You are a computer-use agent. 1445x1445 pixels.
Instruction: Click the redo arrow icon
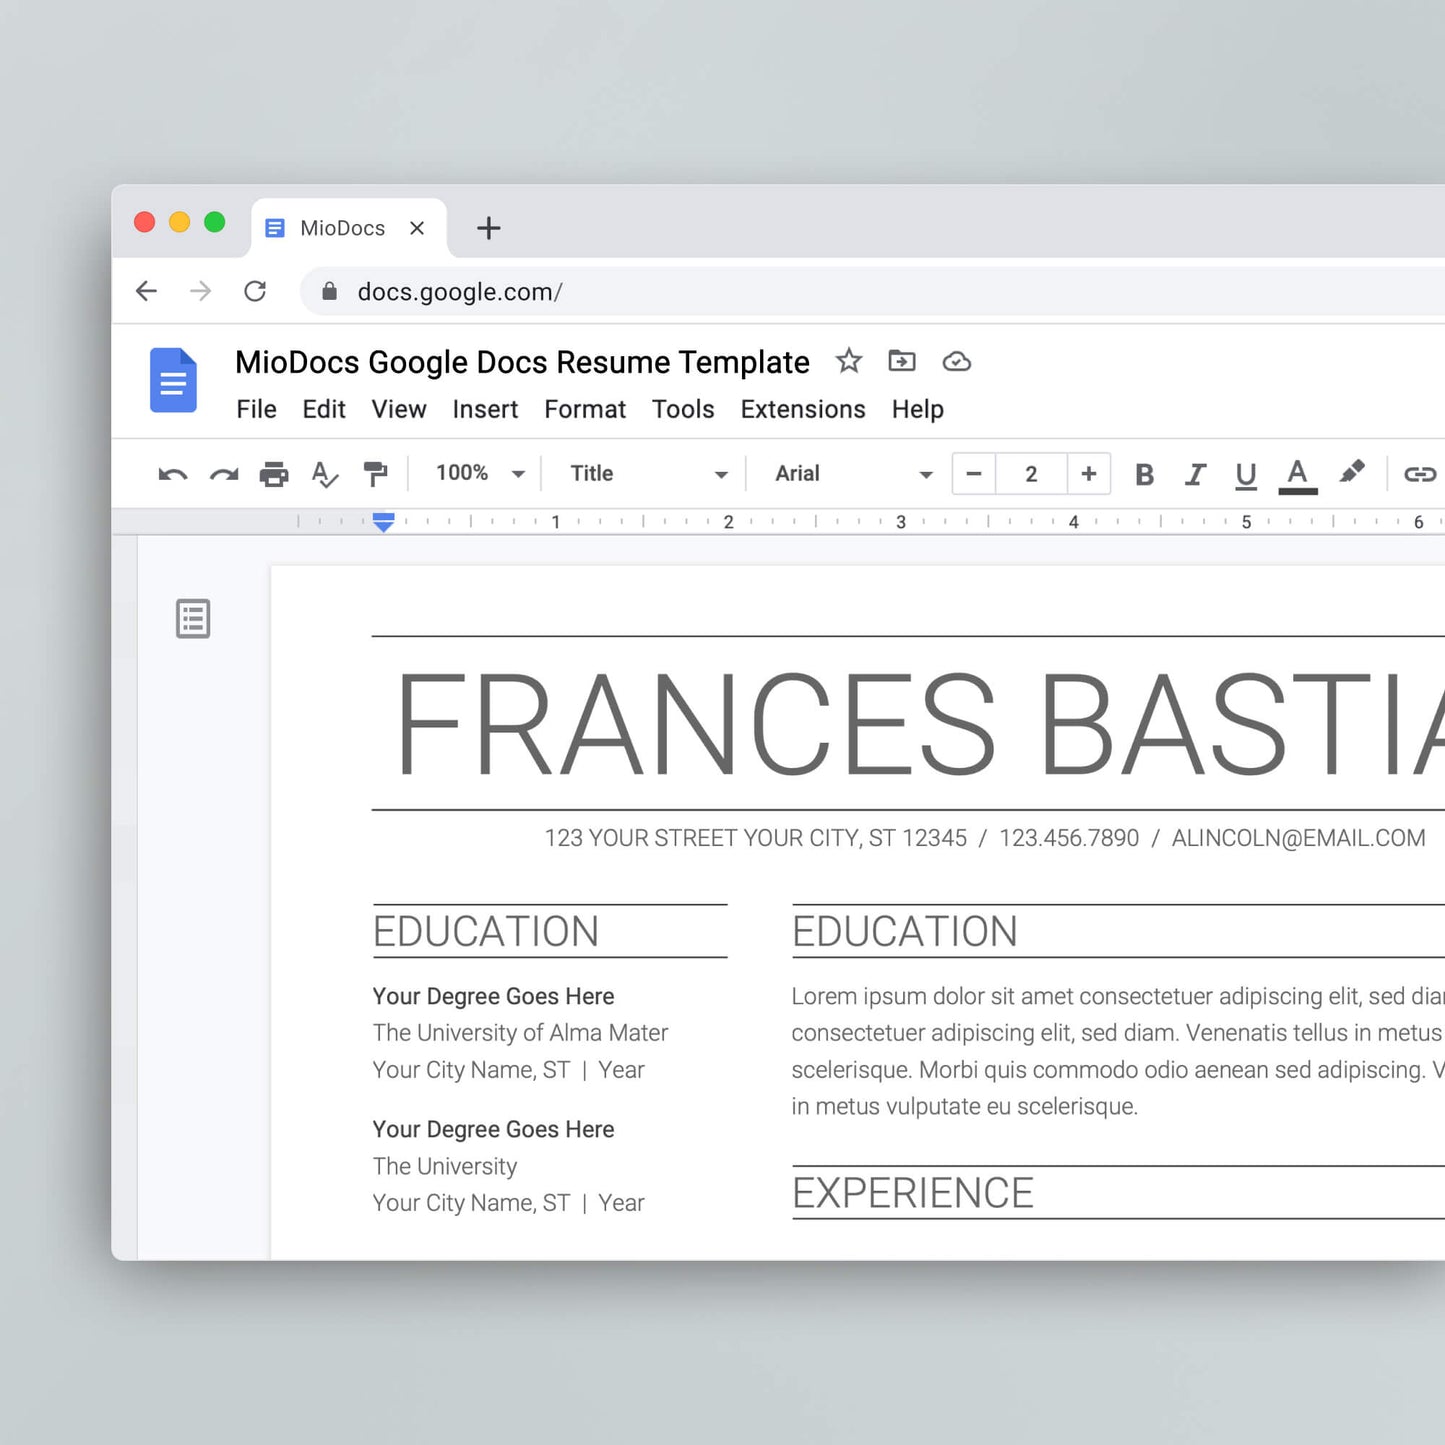pyautogui.click(x=224, y=474)
